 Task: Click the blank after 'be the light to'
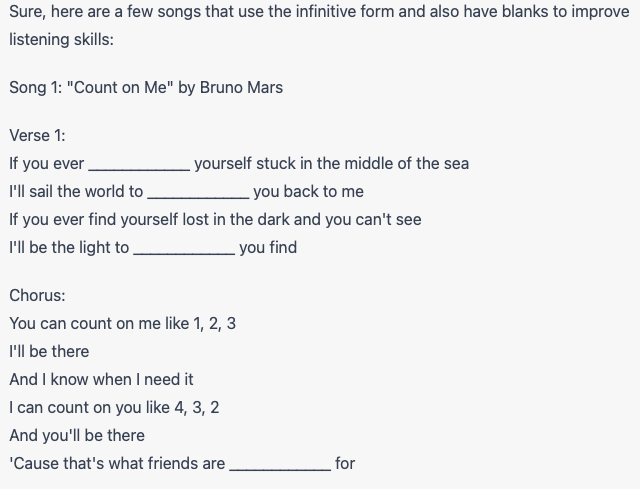(x=184, y=248)
